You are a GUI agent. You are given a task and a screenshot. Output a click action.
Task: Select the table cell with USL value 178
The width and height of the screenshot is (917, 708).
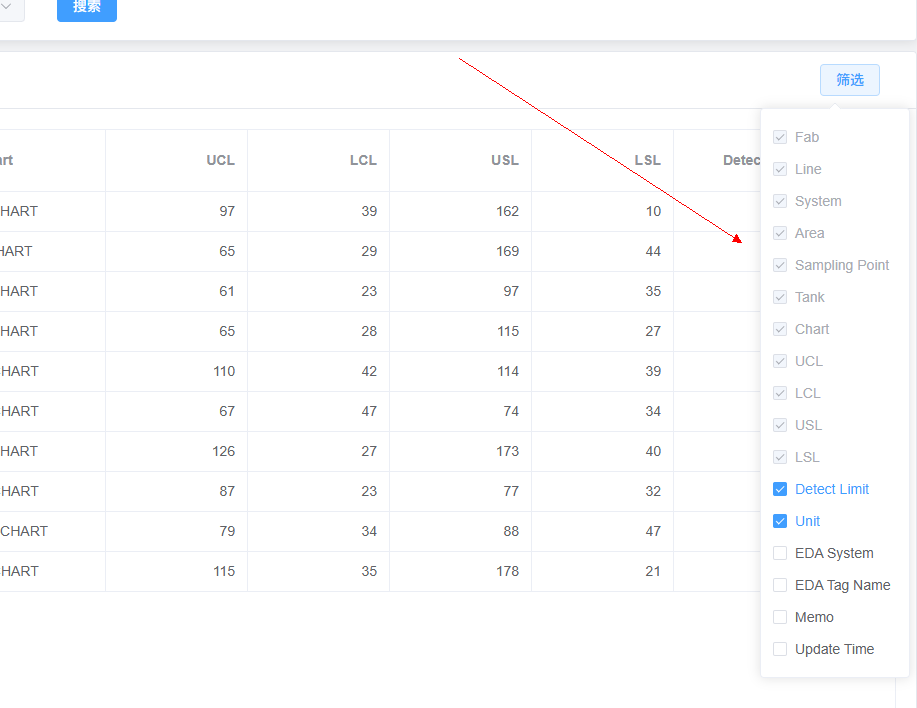(507, 571)
